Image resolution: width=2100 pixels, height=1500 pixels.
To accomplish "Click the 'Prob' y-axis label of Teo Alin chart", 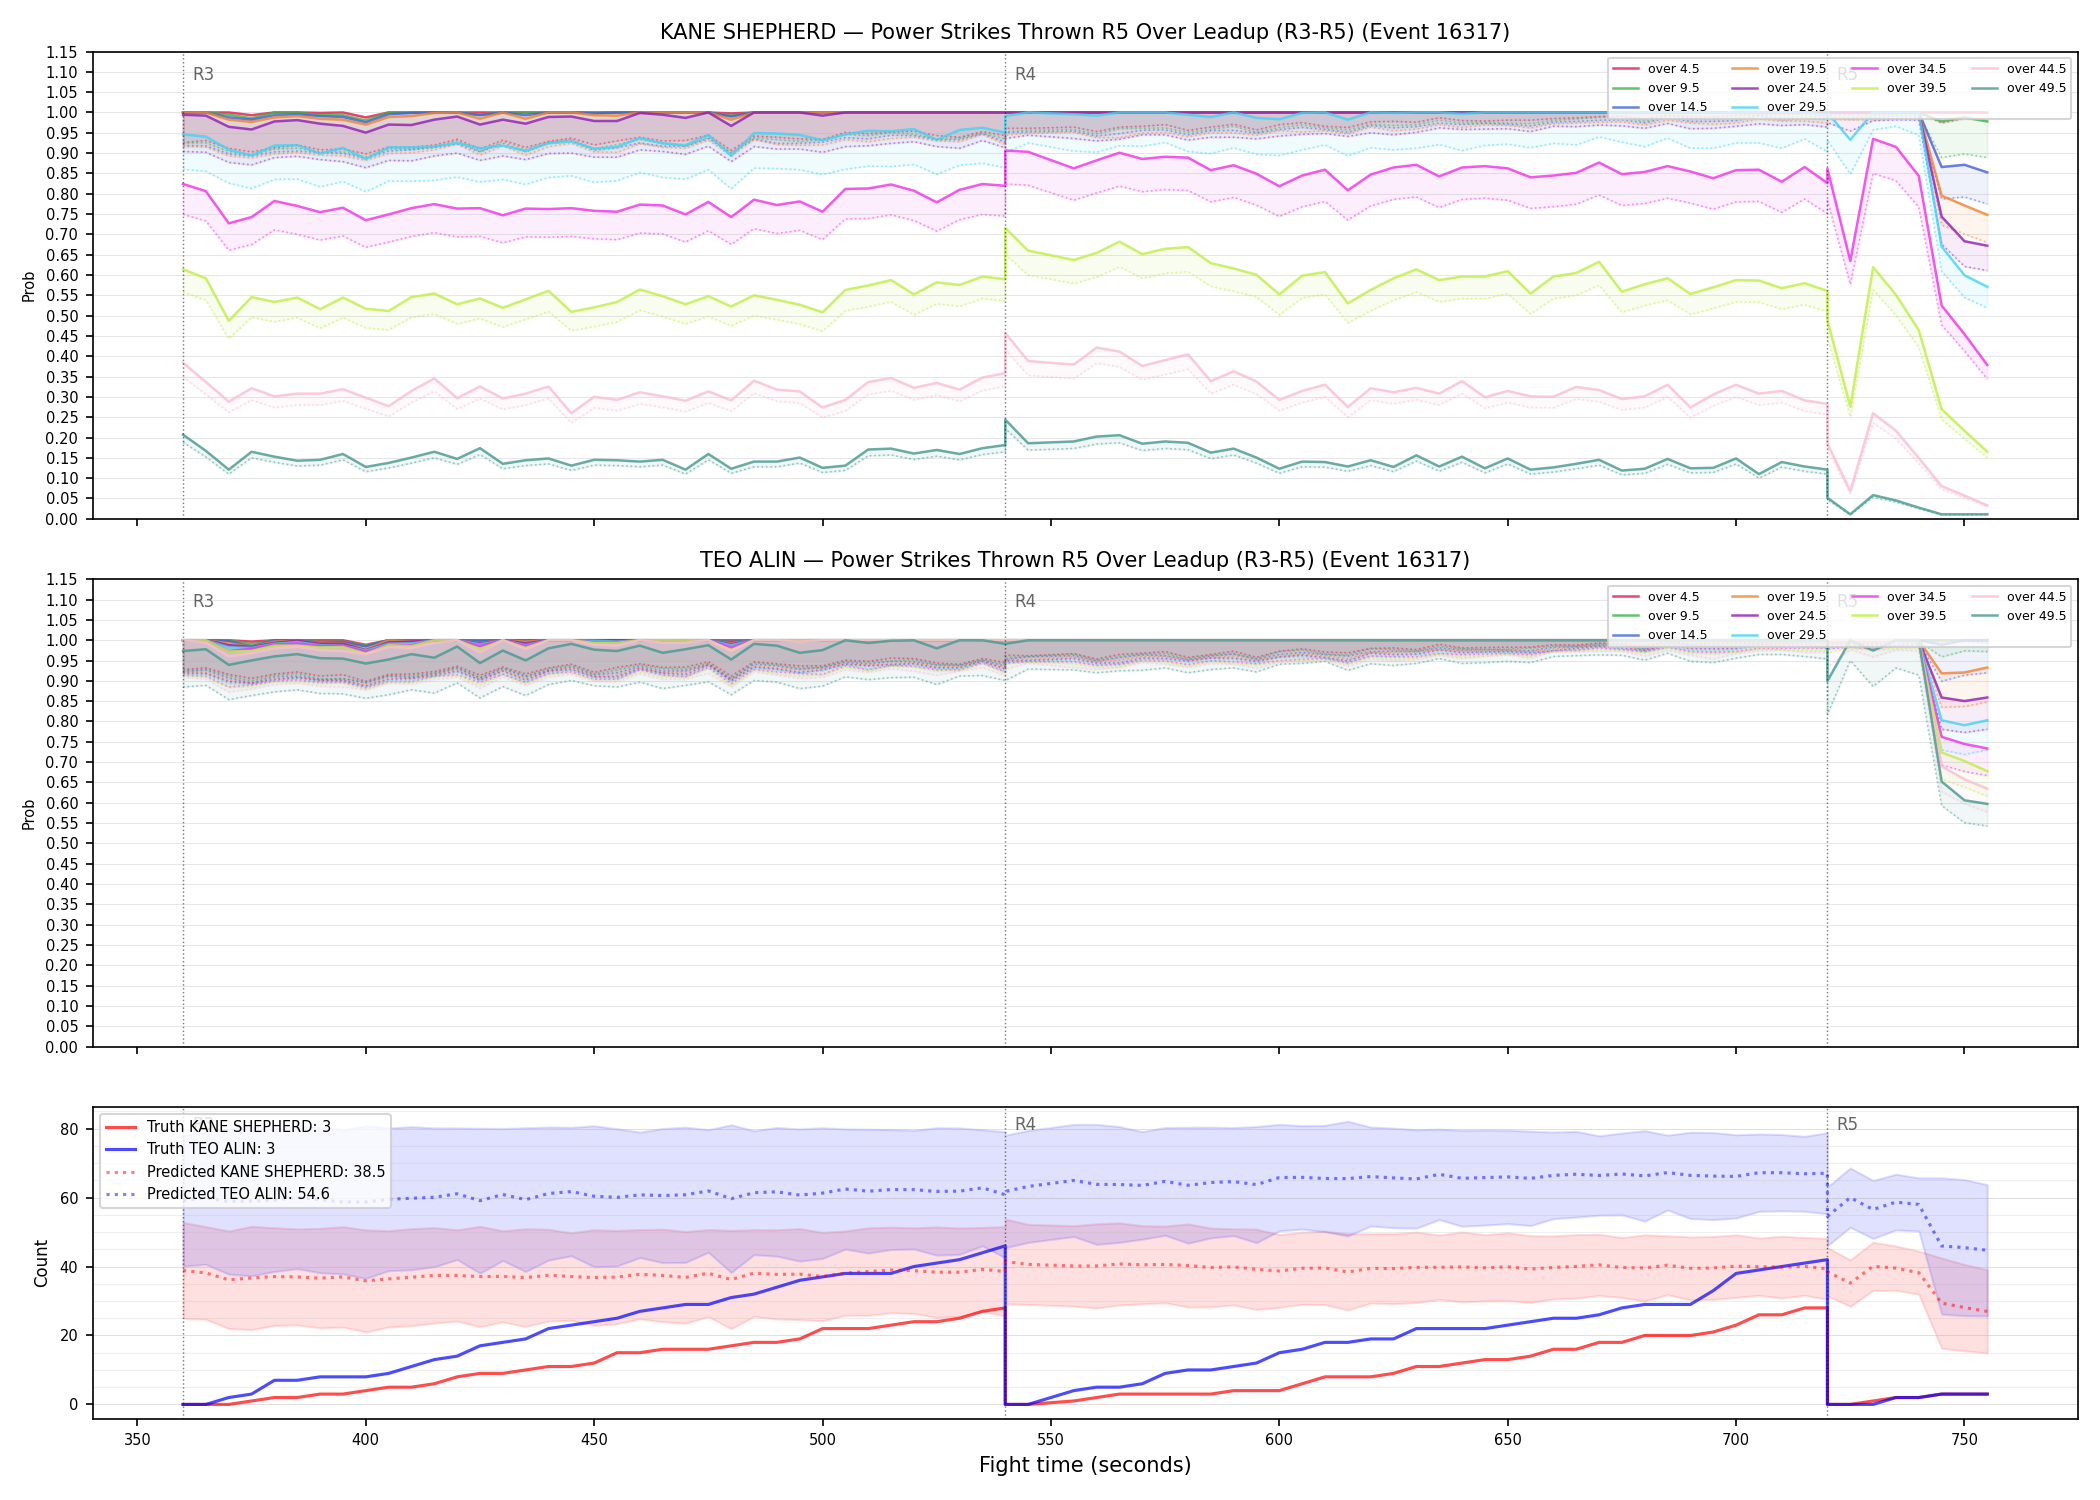I will tap(29, 814).
